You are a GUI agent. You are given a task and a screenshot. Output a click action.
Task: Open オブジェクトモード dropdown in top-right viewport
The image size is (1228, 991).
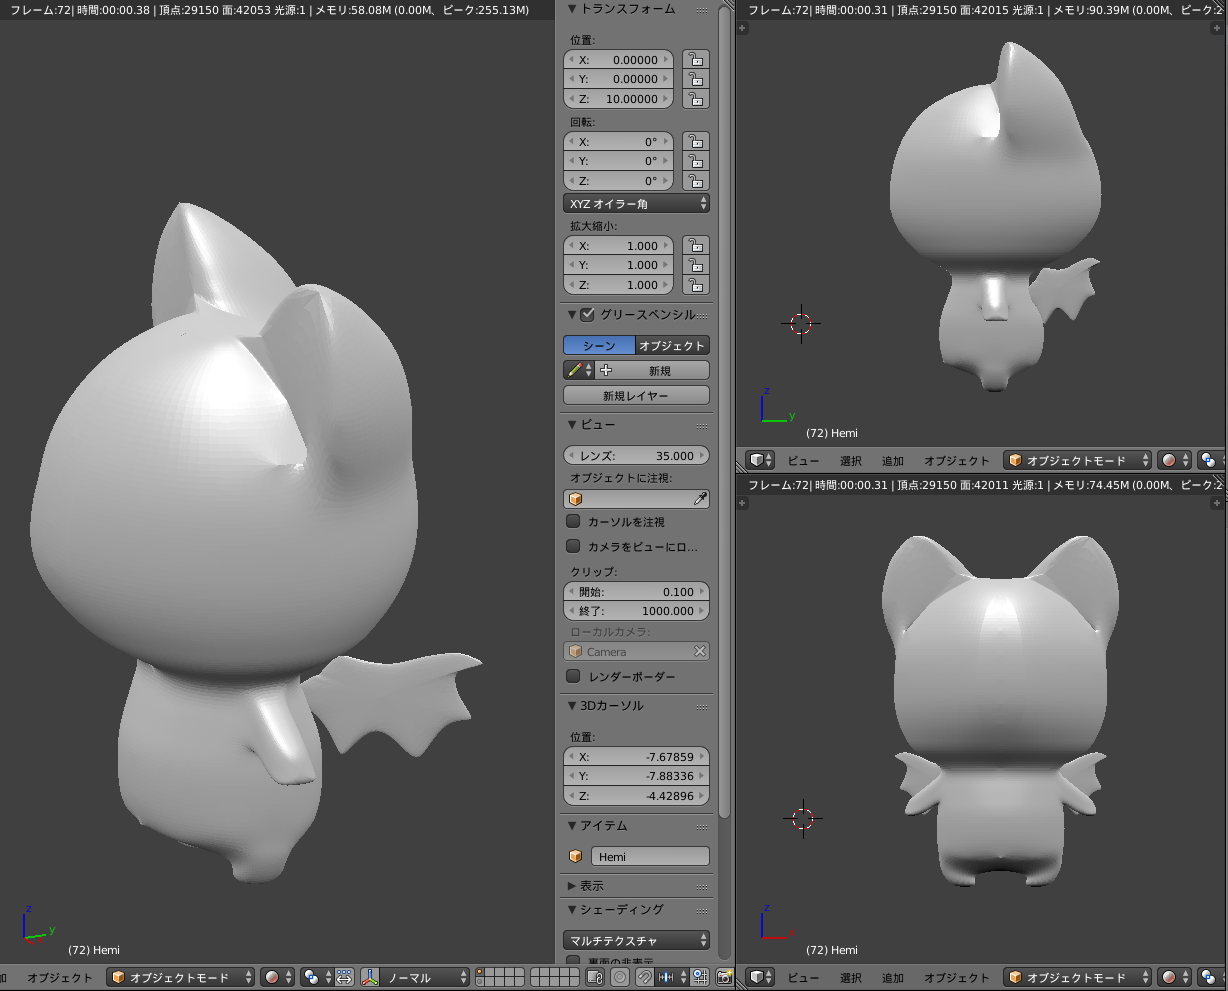1078,460
